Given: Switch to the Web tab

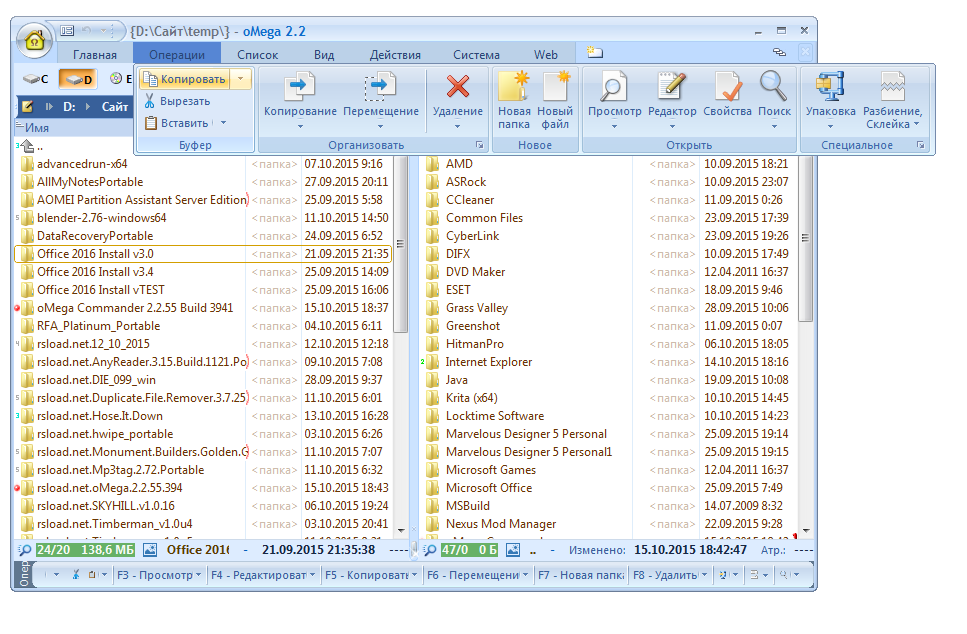Looking at the screenshot, I should pos(545,54).
